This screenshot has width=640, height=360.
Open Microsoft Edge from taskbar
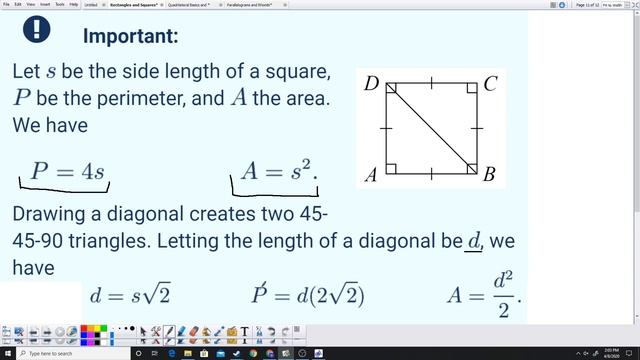[171, 353]
